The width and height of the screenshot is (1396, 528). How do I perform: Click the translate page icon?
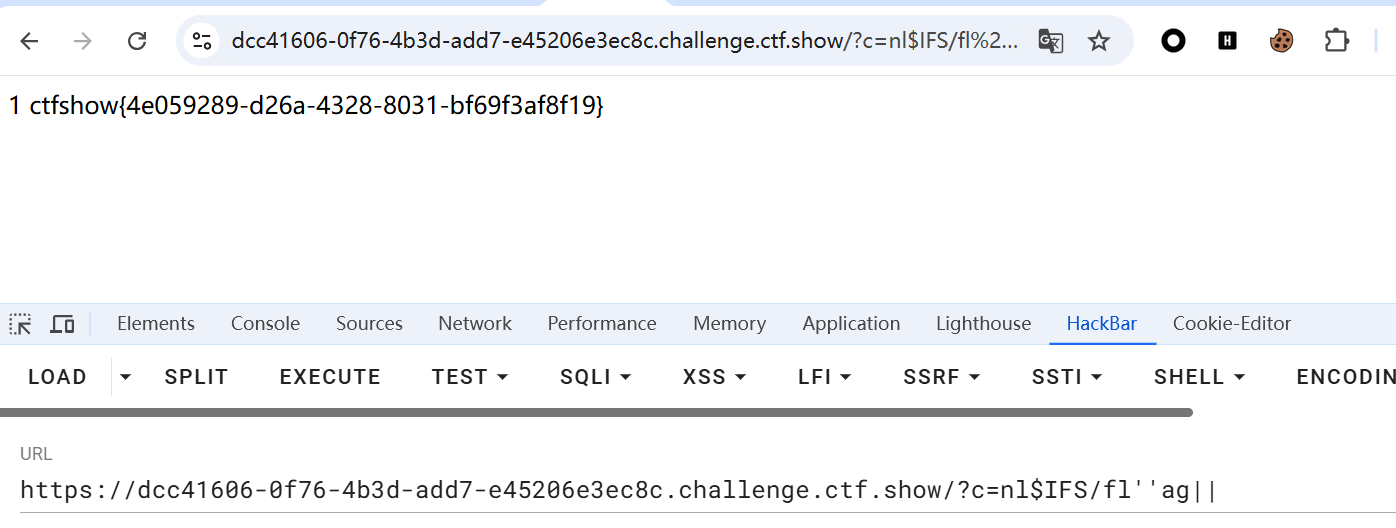coord(1050,41)
